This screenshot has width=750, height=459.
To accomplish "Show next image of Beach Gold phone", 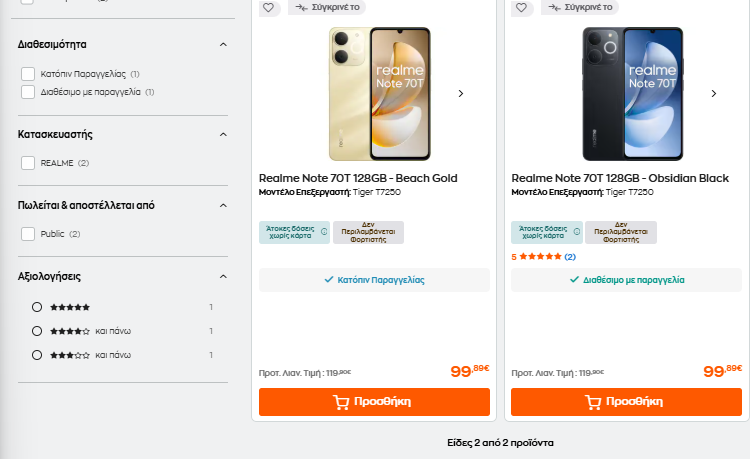I will point(461,94).
